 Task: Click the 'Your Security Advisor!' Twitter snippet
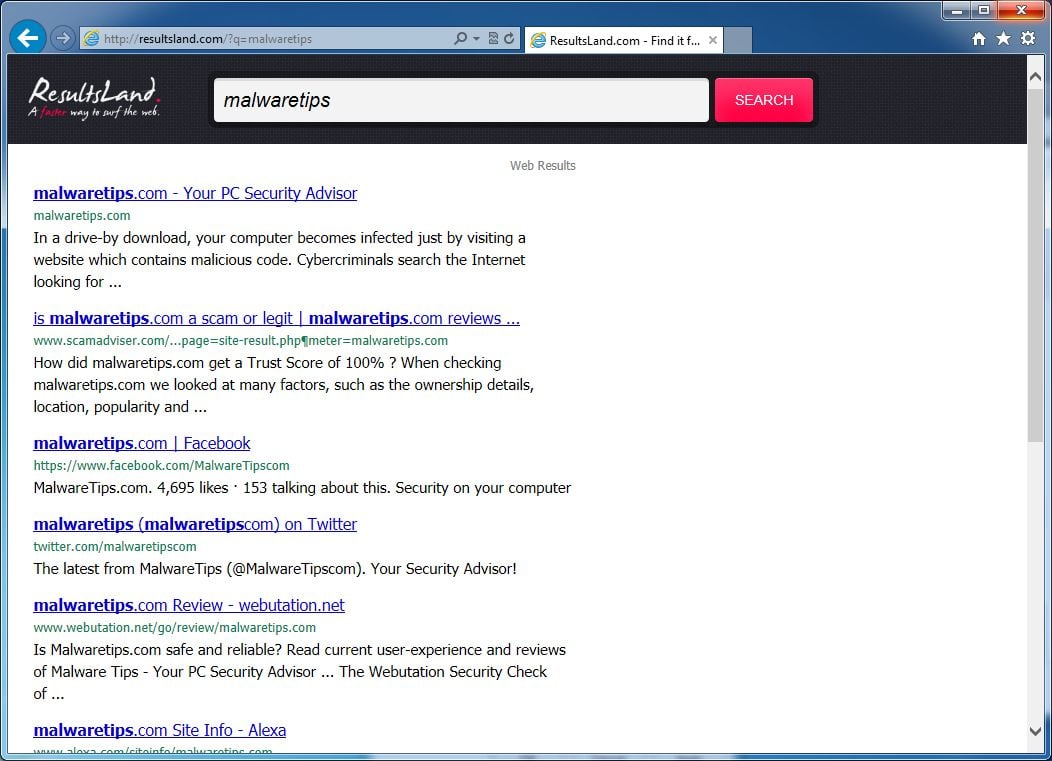click(x=443, y=569)
